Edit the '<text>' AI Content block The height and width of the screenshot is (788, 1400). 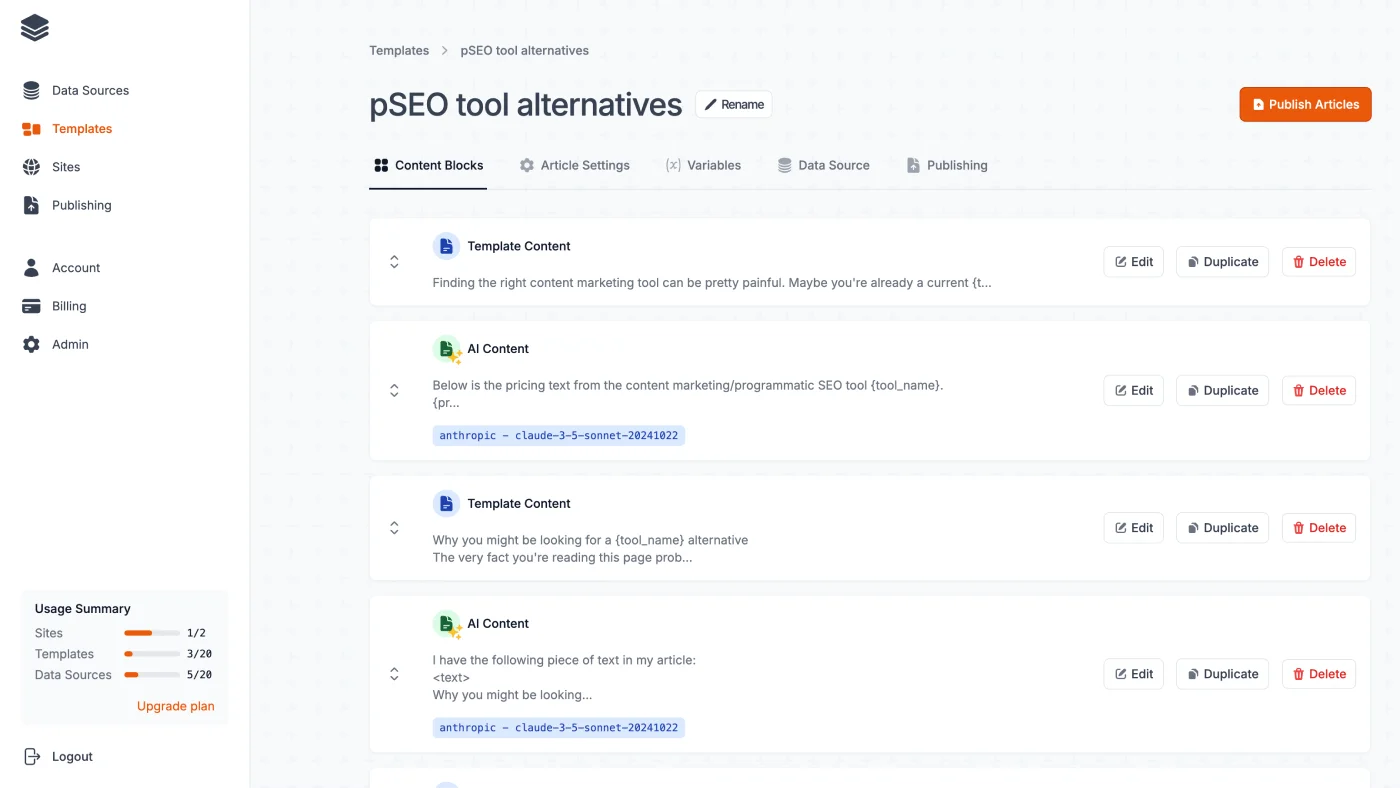1133,674
